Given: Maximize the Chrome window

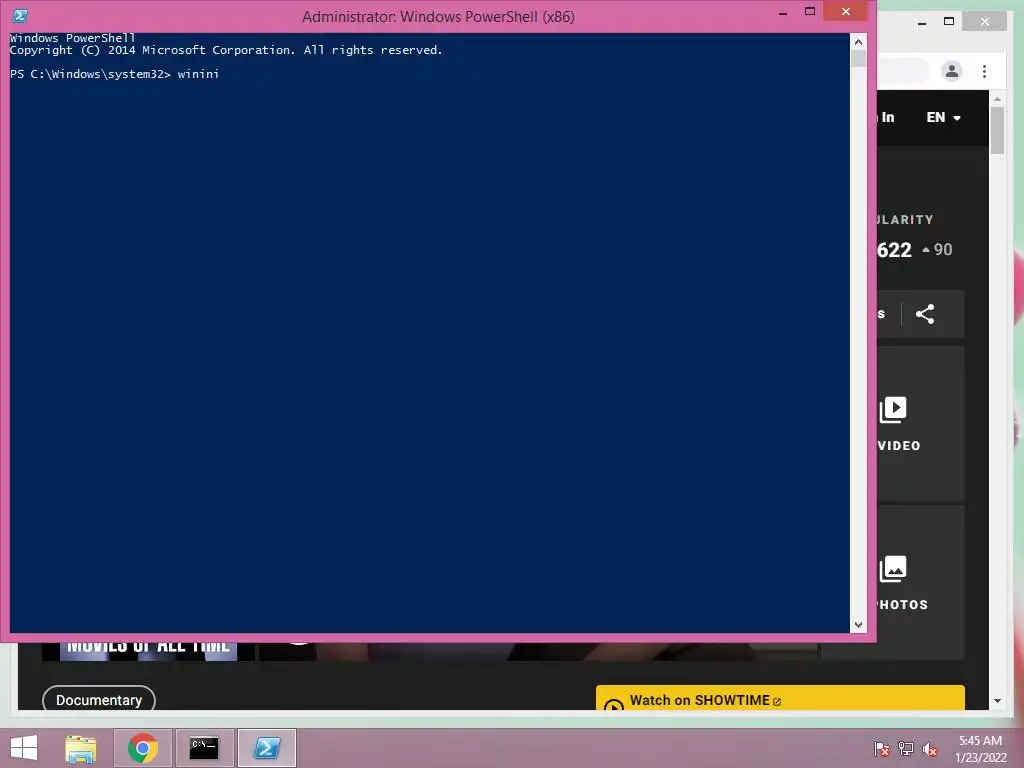Looking at the screenshot, I should [949, 22].
